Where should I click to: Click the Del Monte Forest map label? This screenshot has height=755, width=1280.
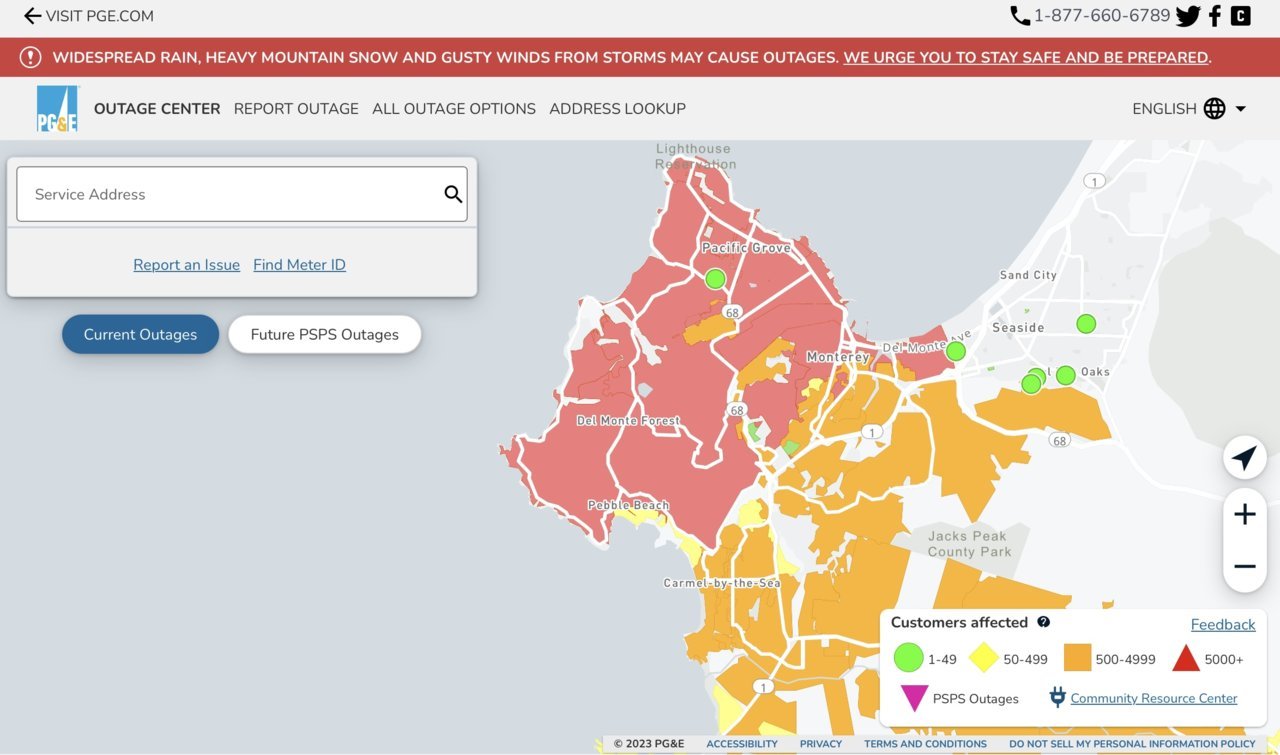tap(628, 421)
